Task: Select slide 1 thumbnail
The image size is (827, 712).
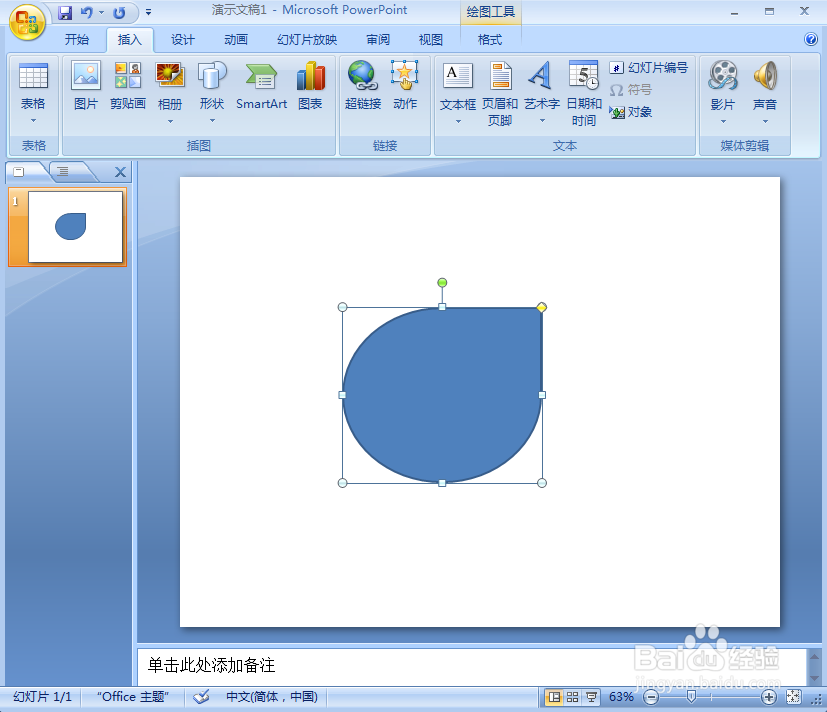Action: click(x=75, y=227)
